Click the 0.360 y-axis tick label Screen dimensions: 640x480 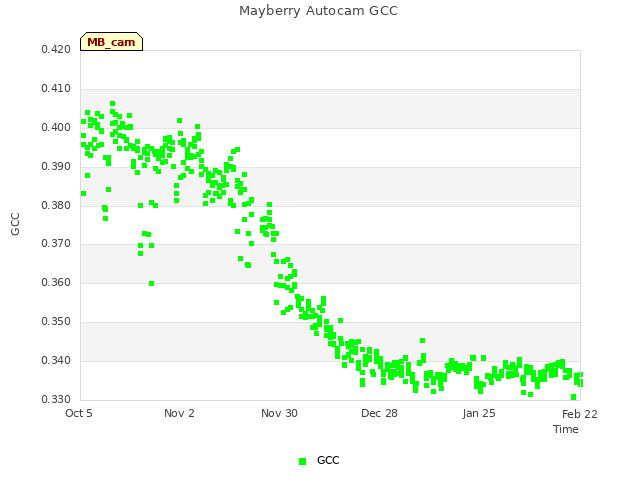(56, 282)
